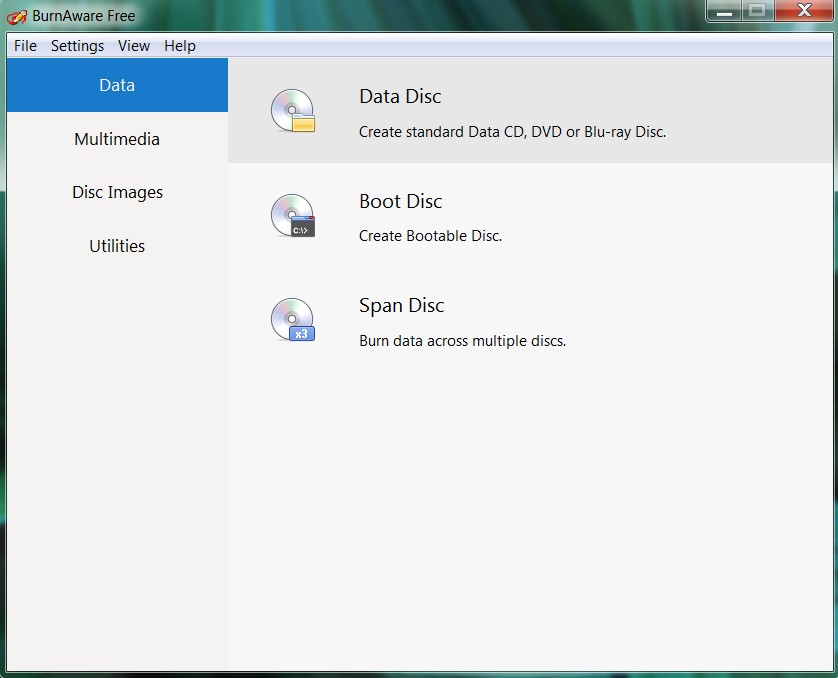This screenshot has height=678, width=838.
Task: Open the File menu
Action: [x=25, y=46]
